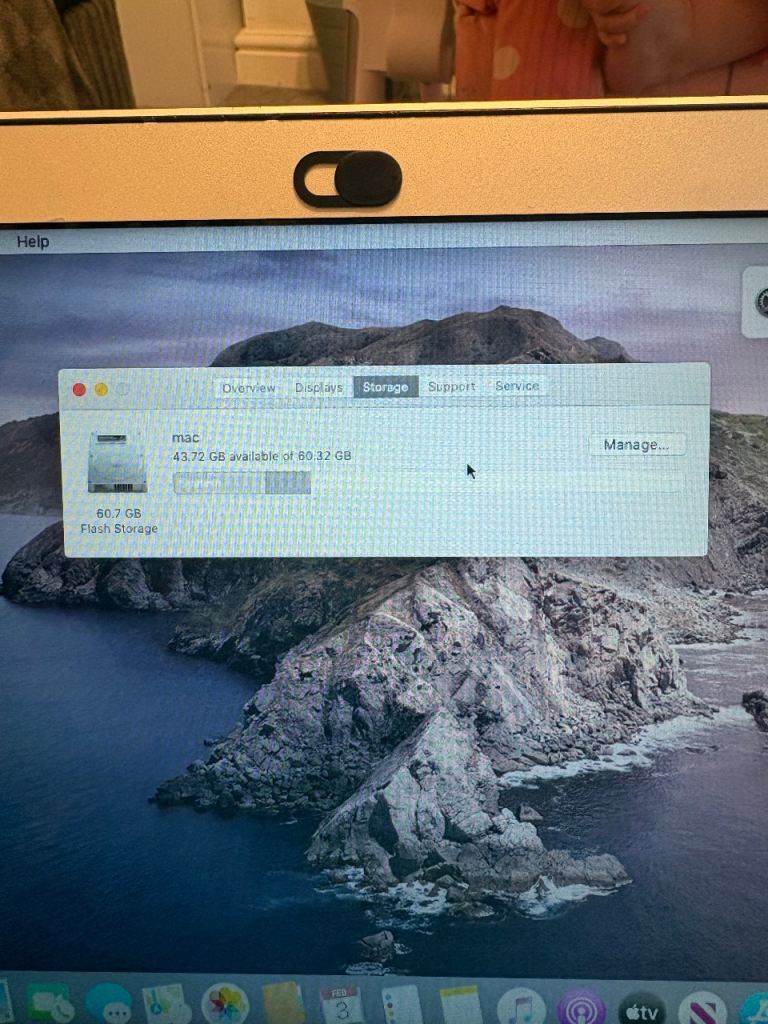Go to the Support tab
The image size is (768, 1024).
click(452, 386)
